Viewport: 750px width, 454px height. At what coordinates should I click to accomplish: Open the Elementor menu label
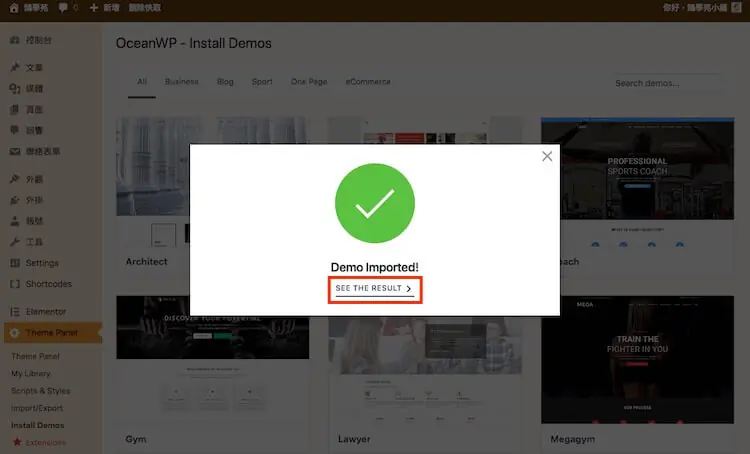pos(46,311)
